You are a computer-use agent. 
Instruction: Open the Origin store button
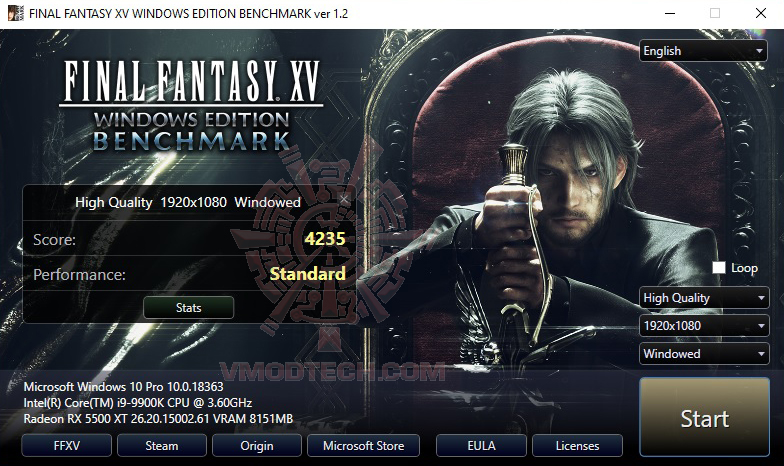point(257,446)
